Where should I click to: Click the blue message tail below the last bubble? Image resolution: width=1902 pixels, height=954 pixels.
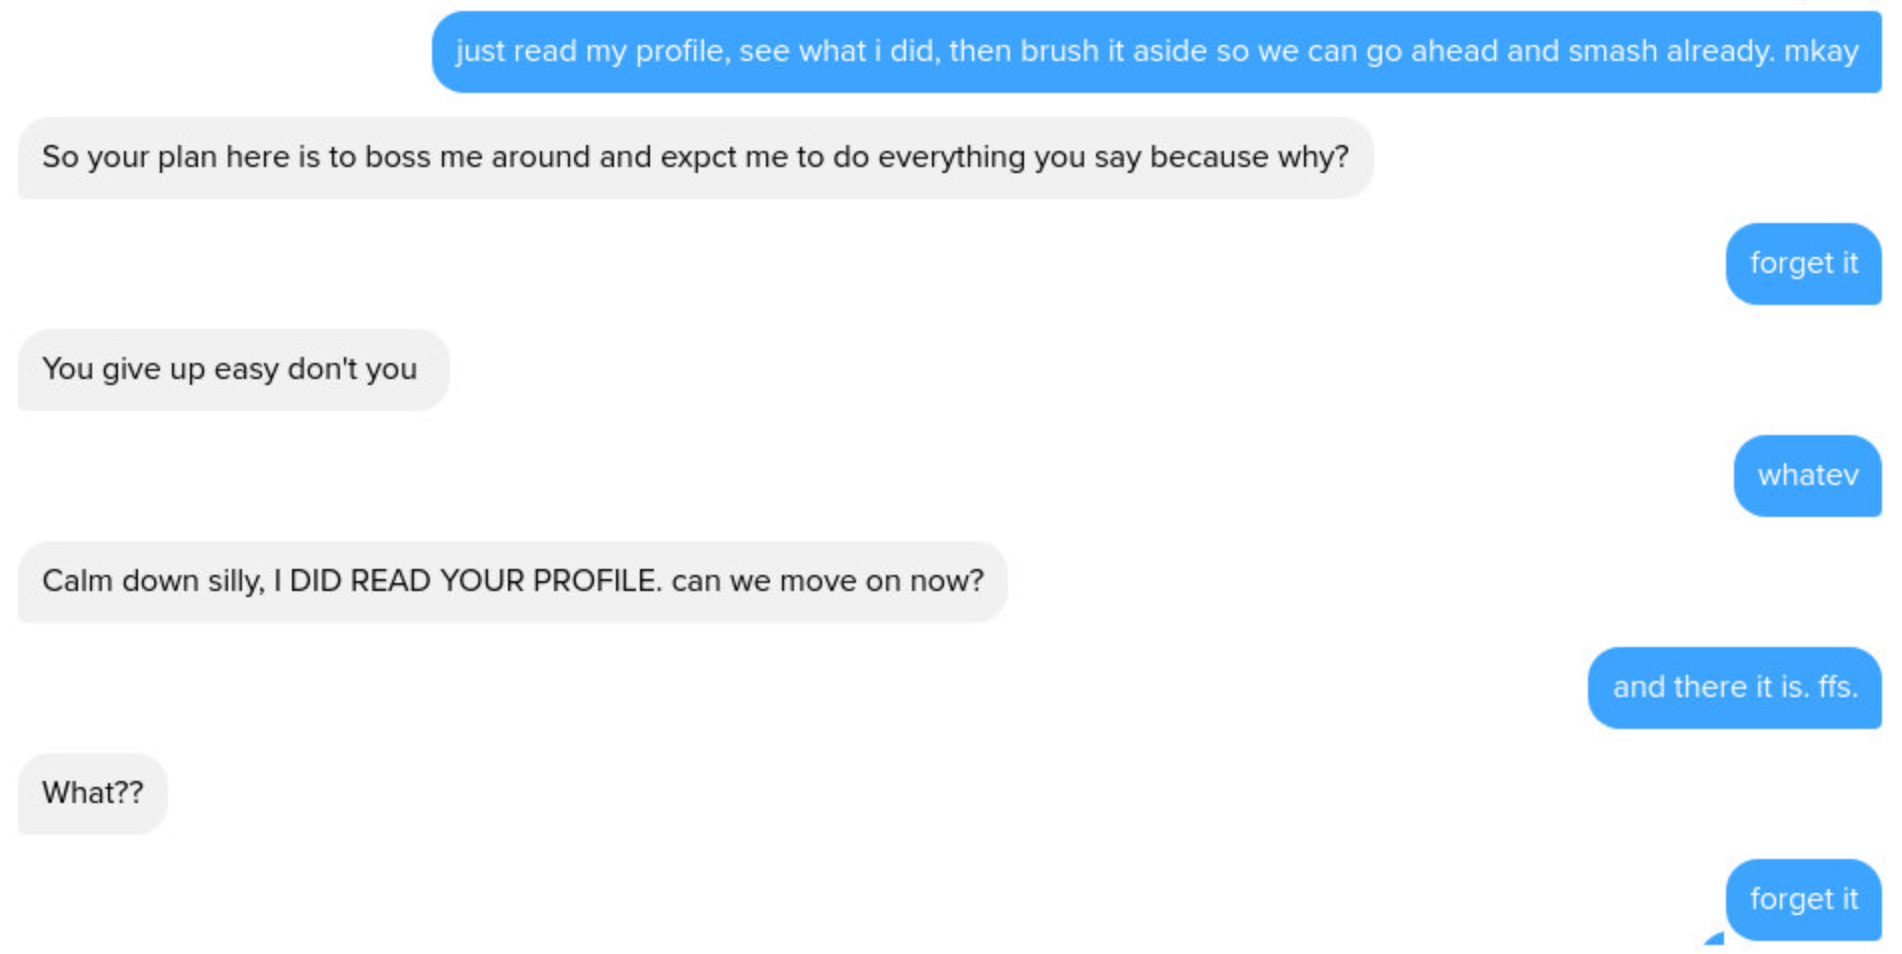point(1714,938)
